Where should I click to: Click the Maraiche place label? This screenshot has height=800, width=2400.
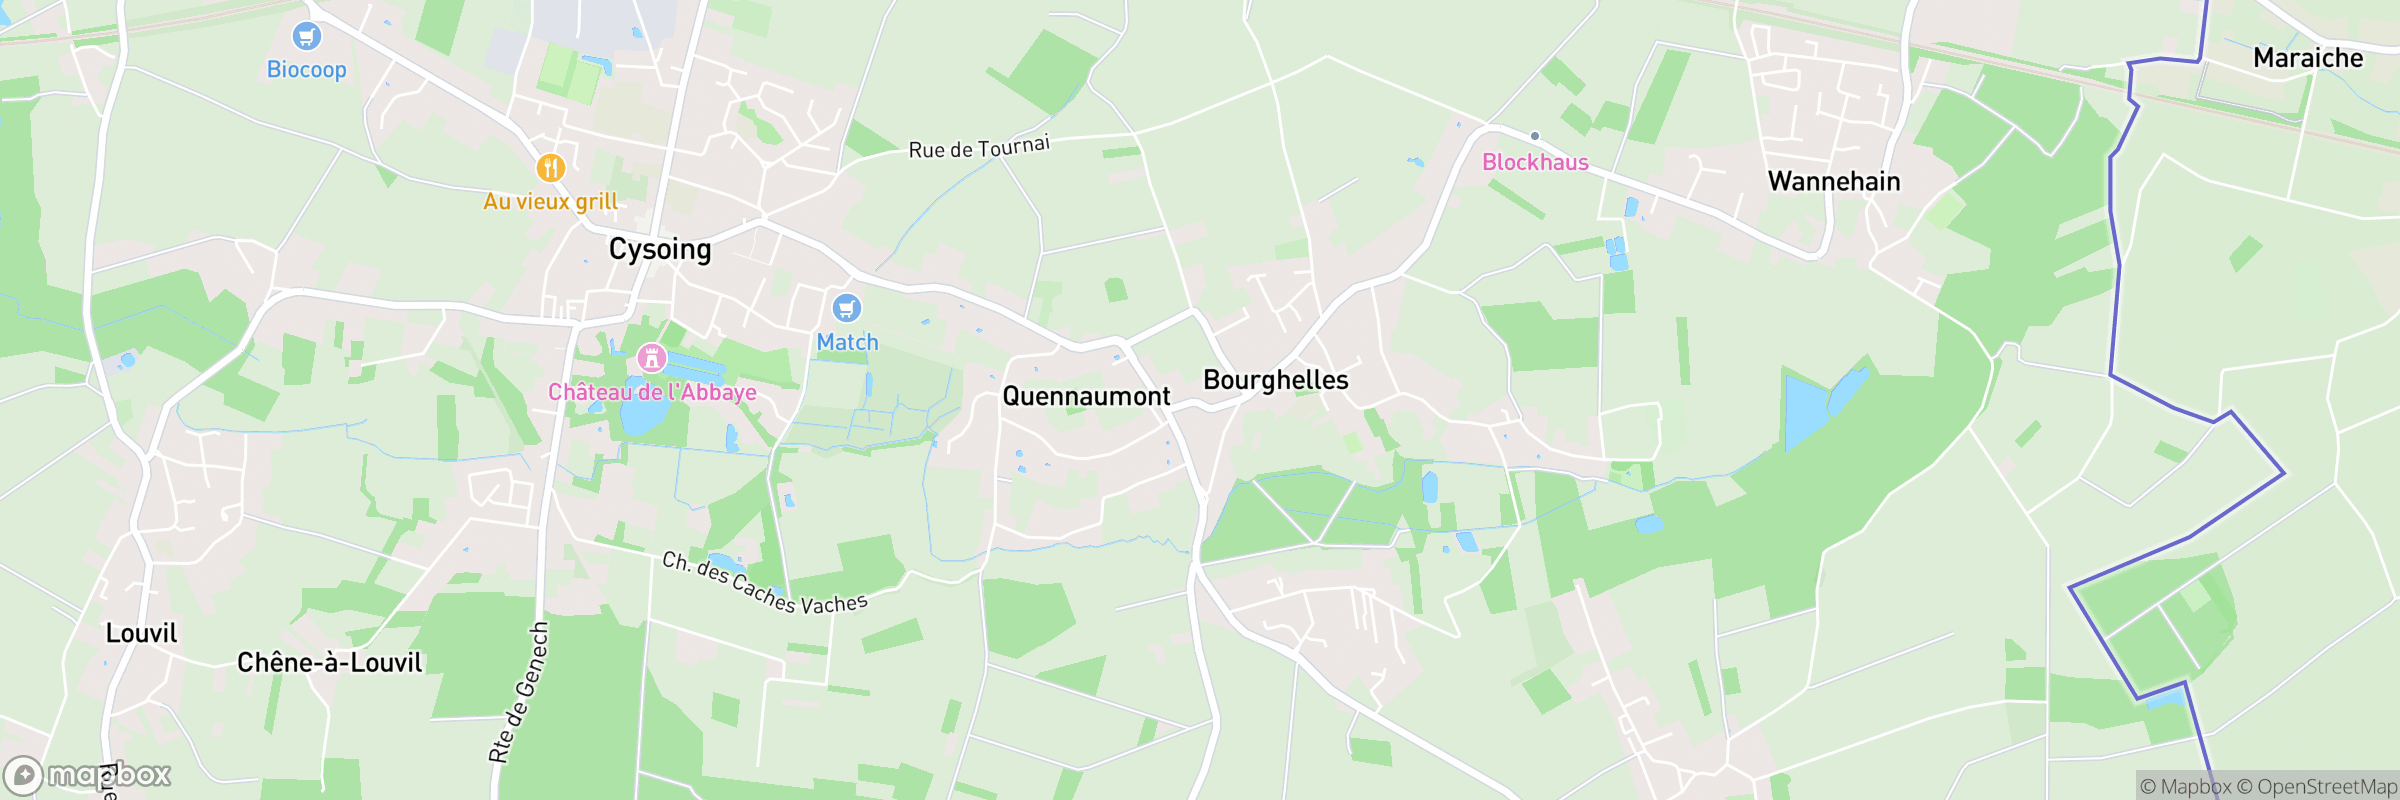2308,58
